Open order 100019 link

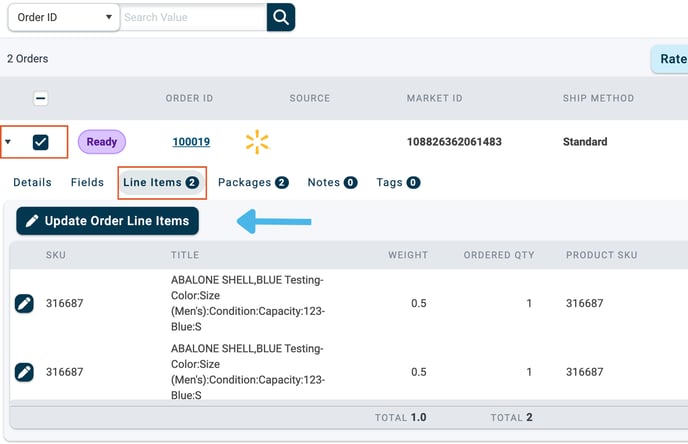(x=191, y=142)
